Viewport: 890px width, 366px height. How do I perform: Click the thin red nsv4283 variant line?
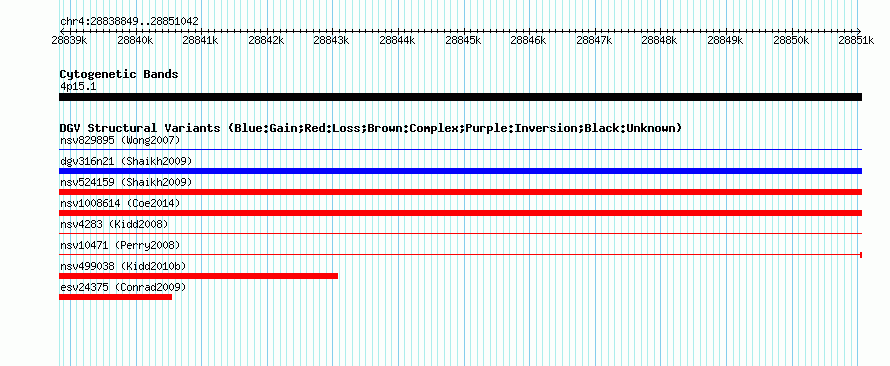pos(460,234)
